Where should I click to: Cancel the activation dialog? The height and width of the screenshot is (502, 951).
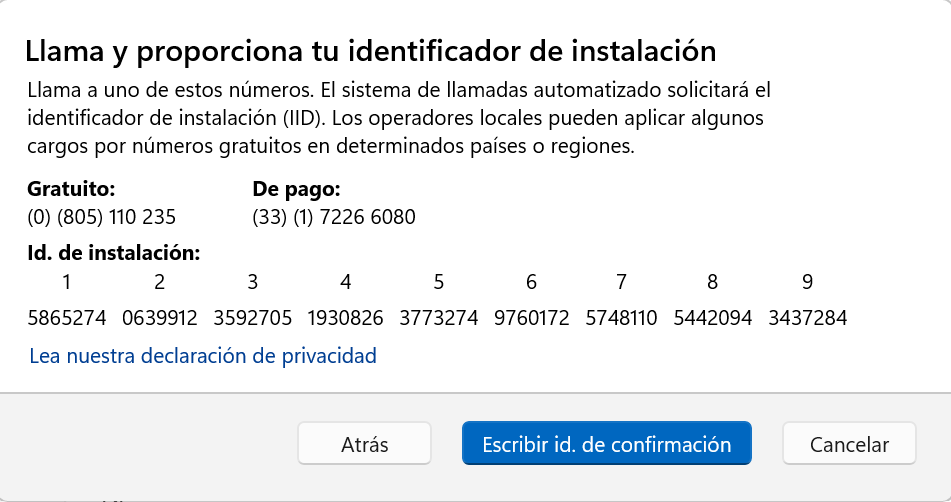click(849, 444)
